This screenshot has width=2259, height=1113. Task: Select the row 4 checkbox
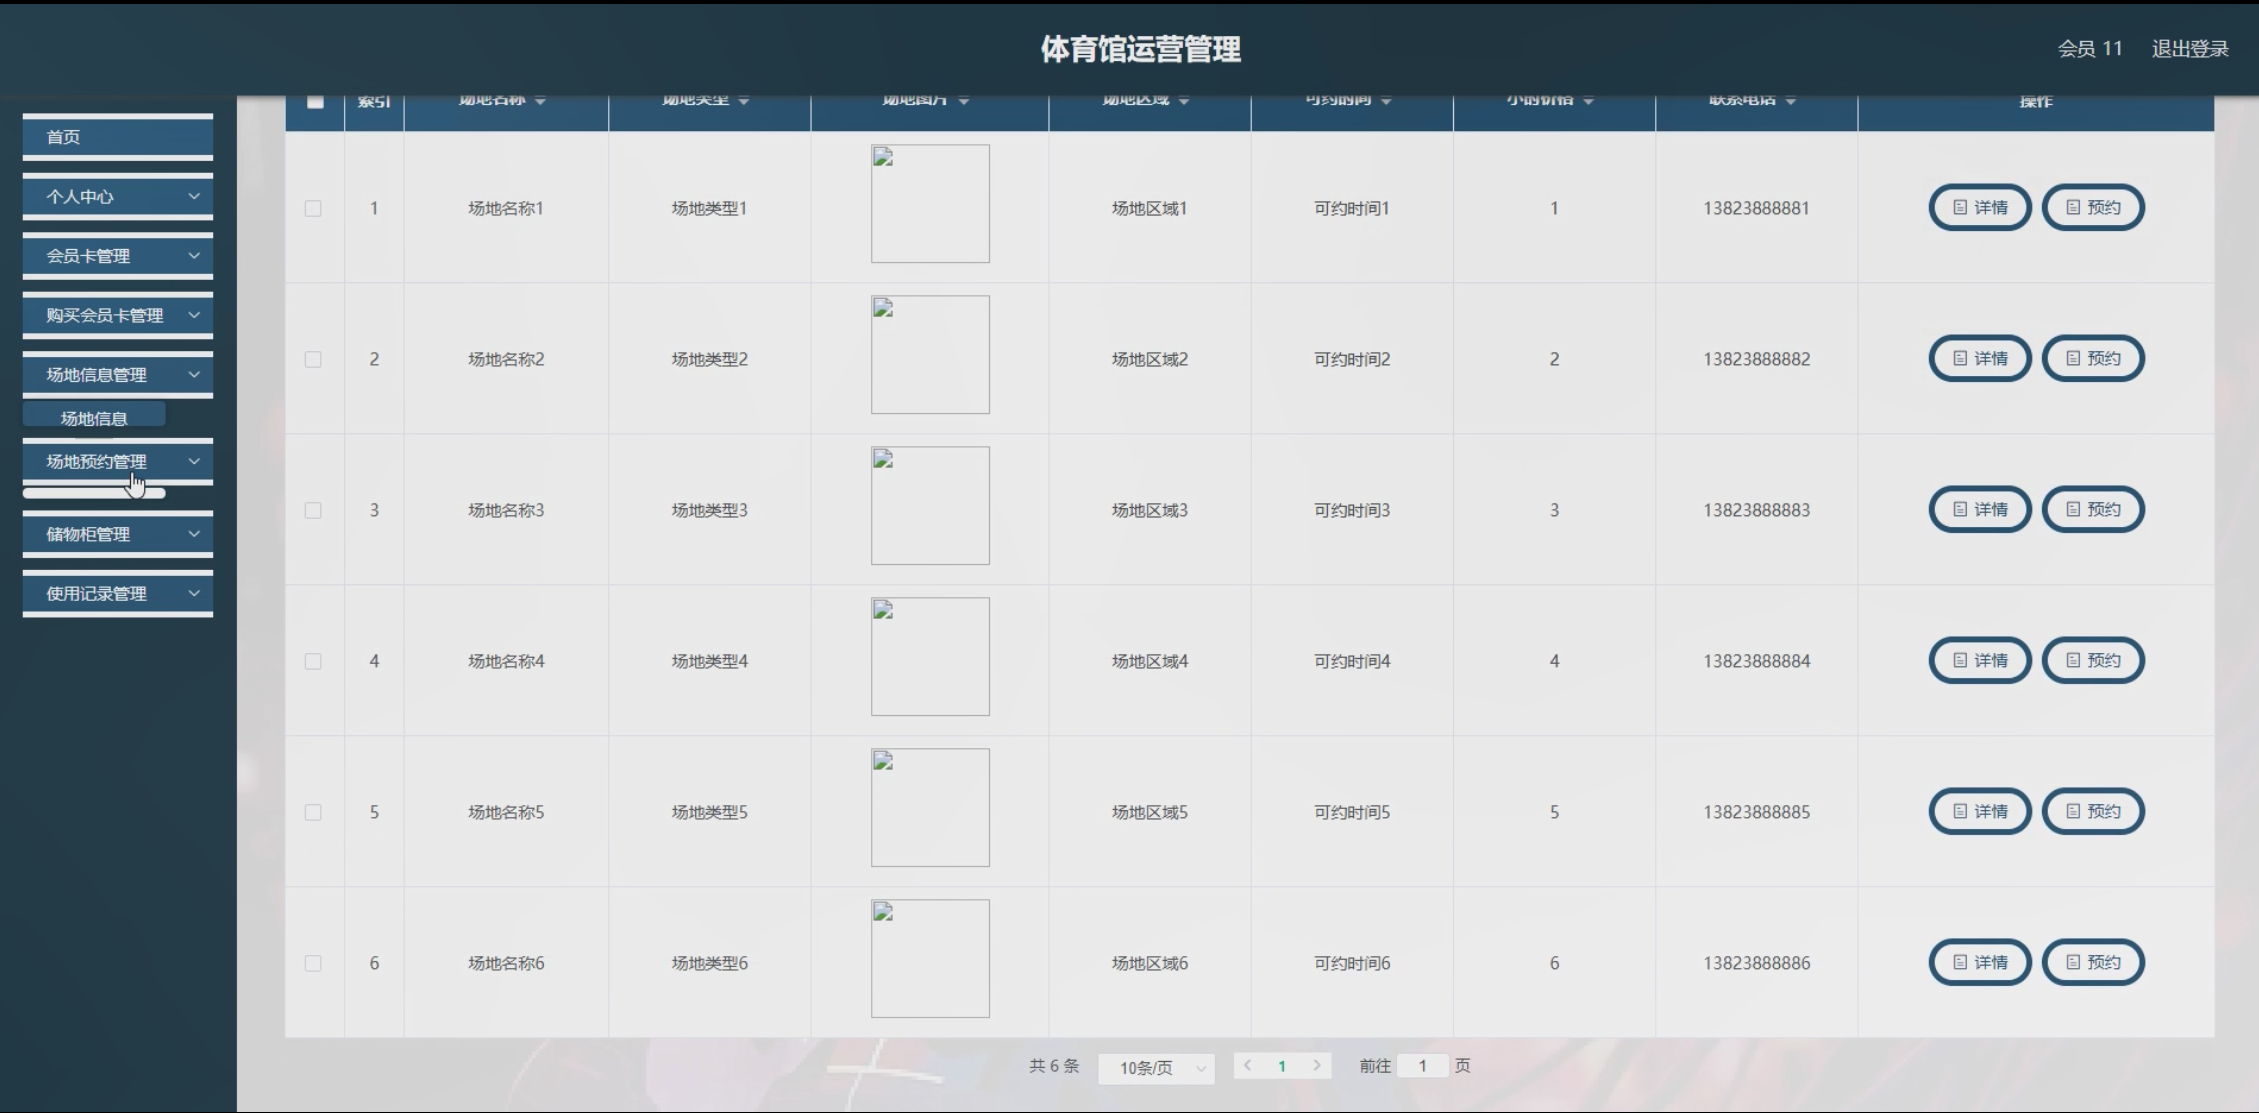point(313,661)
